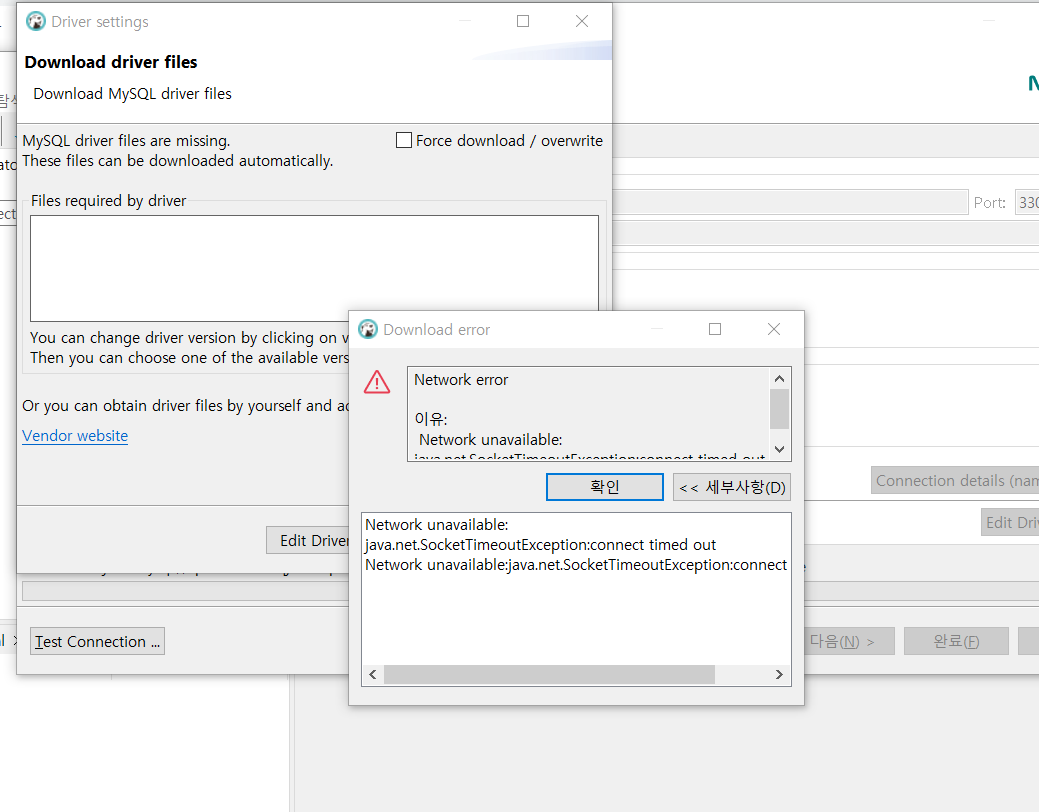Click the DBeaver icon in Download error title
Viewport: 1039px width, 812px height.
point(368,329)
